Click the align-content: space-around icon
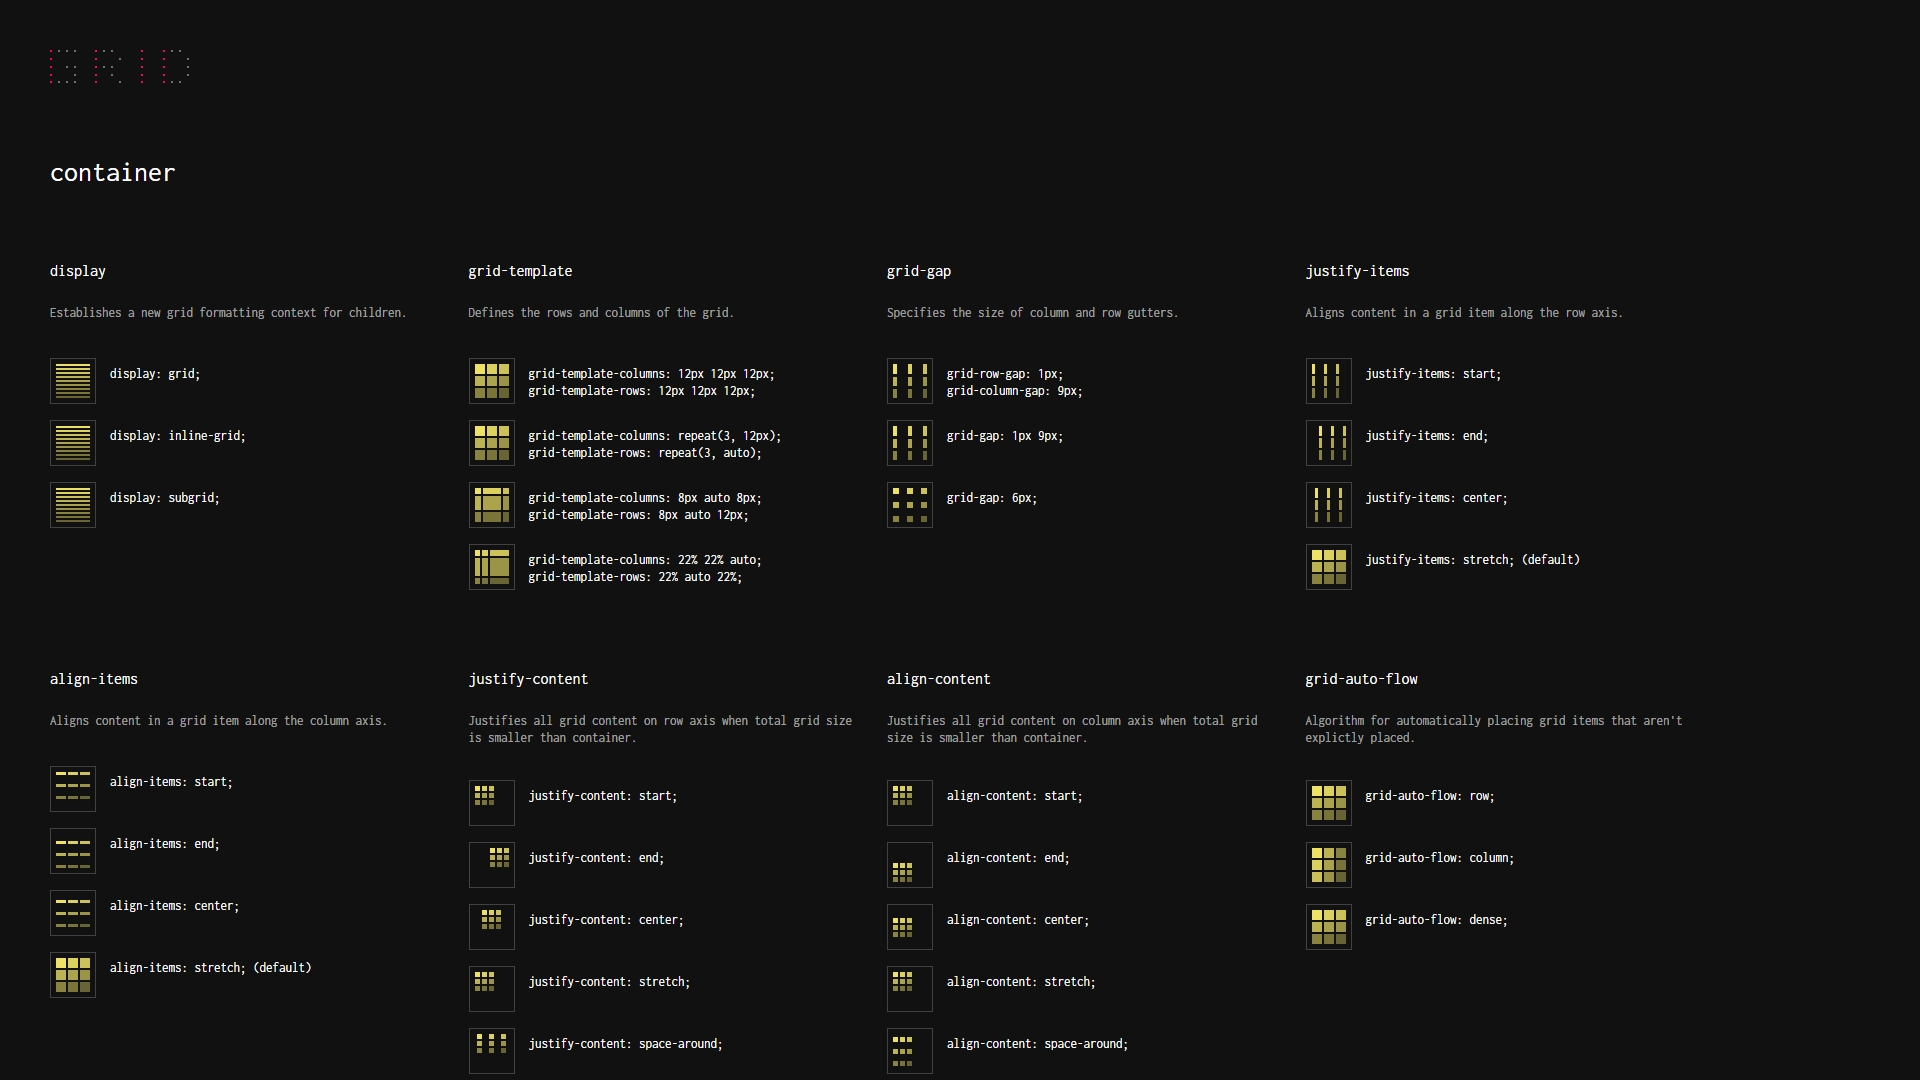This screenshot has height=1080, width=1920. click(910, 1051)
